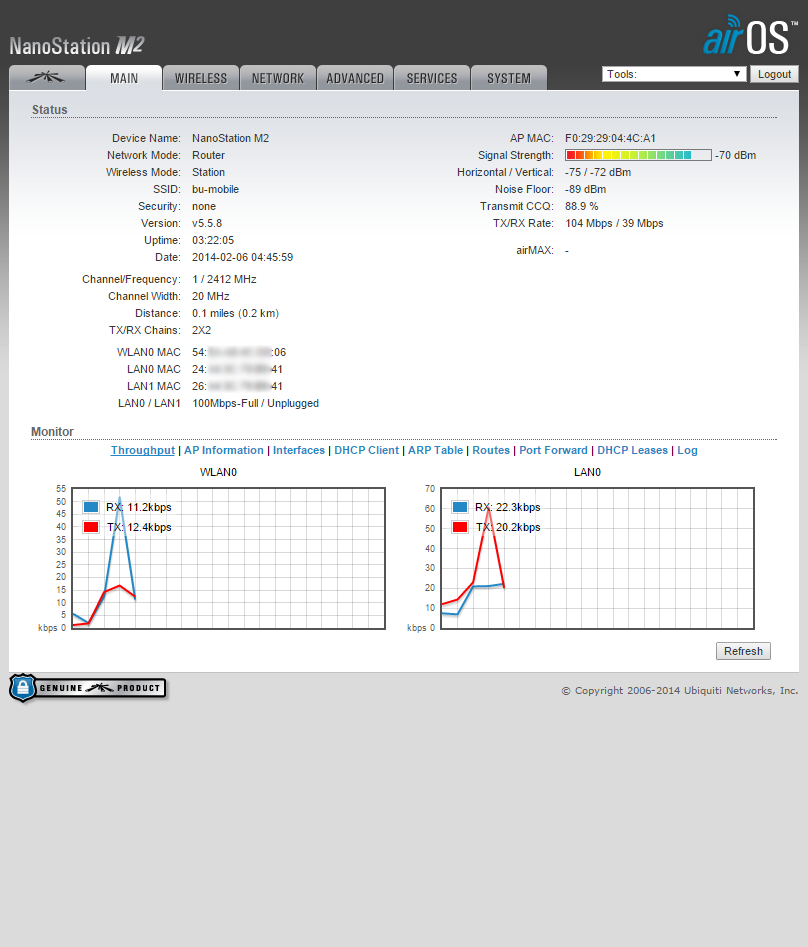The image size is (808, 947).
Task: Select the distance value 0.1 miles
Action: [236, 313]
